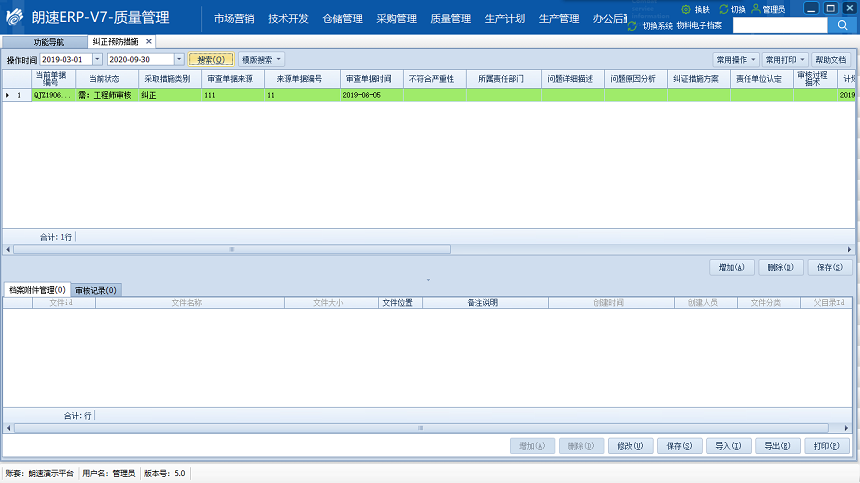Close the 纠正预防措施 tab
Image resolution: width=860 pixels, height=483 pixels.
[149, 42]
